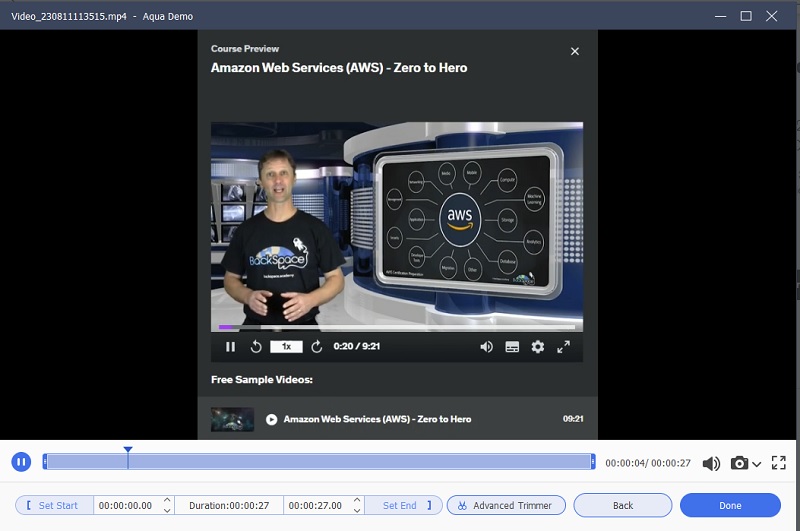The image size is (800, 531).
Task: Mute the course player volume icon
Action: point(486,347)
